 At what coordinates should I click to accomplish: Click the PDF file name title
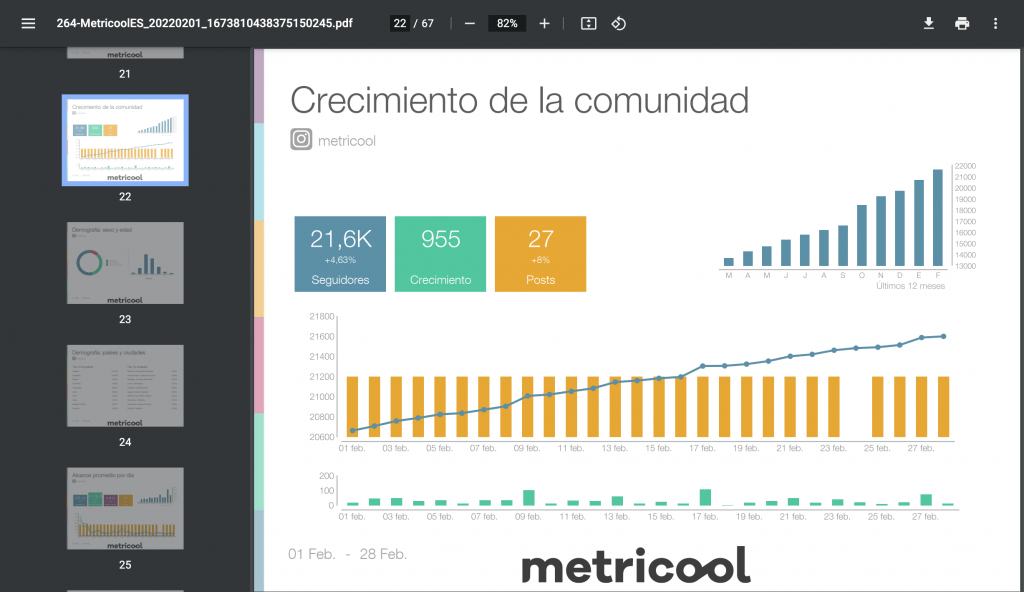[x=204, y=24]
